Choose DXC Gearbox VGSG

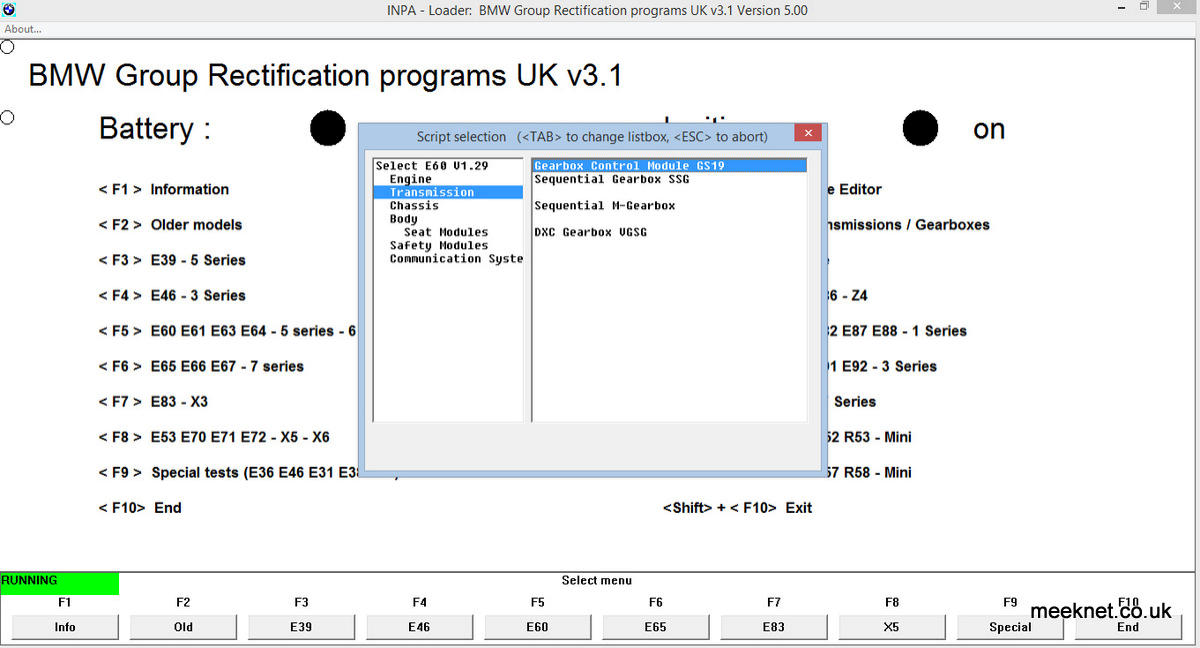coord(590,232)
